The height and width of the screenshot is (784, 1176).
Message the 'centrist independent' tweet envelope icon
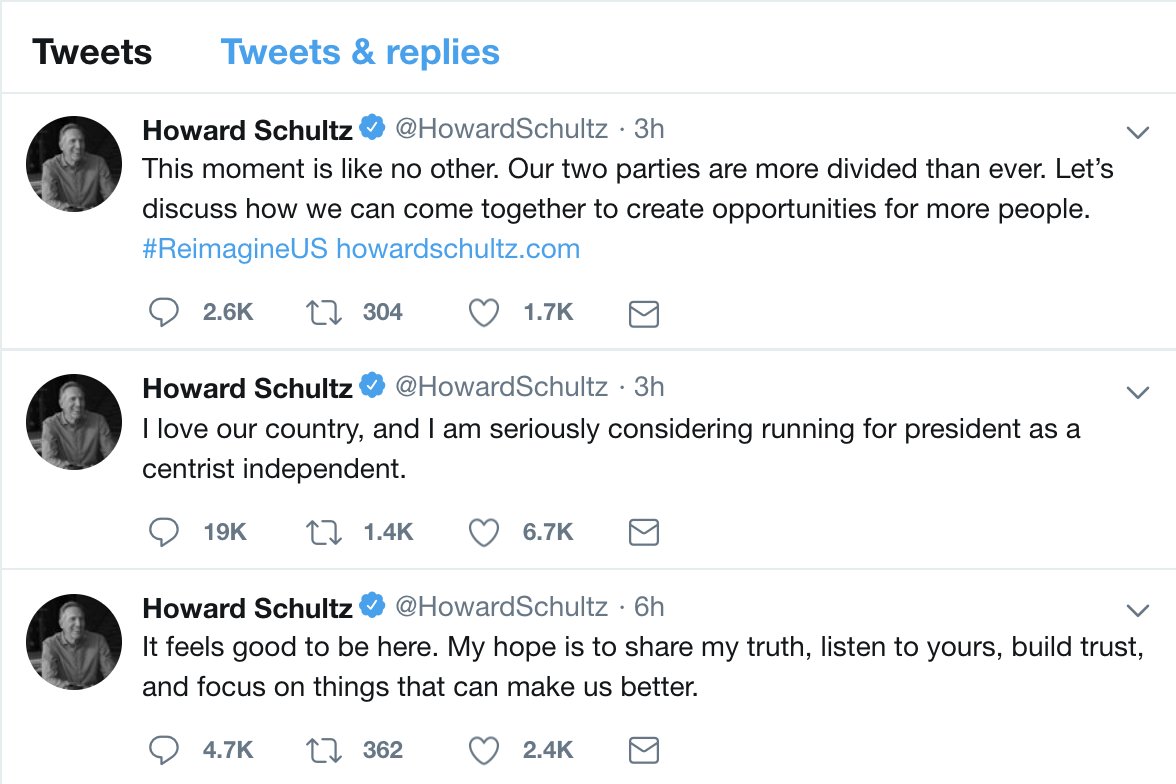click(643, 534)
